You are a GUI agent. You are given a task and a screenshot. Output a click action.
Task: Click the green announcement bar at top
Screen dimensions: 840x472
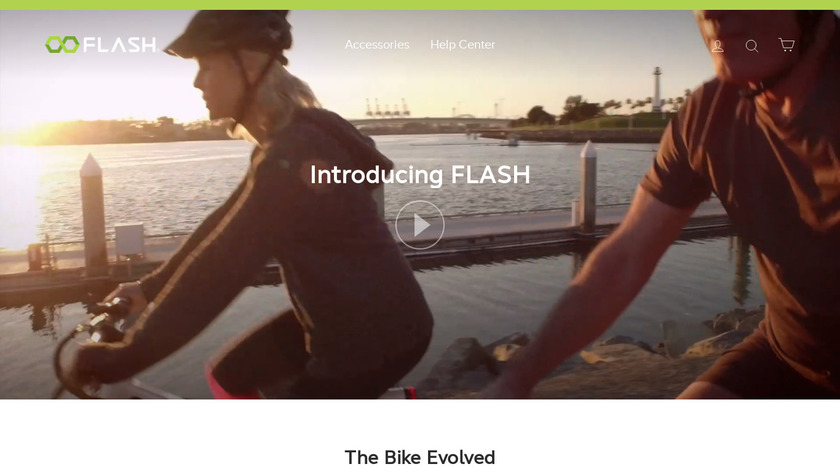pyautogui.click(x=420, y=5)
